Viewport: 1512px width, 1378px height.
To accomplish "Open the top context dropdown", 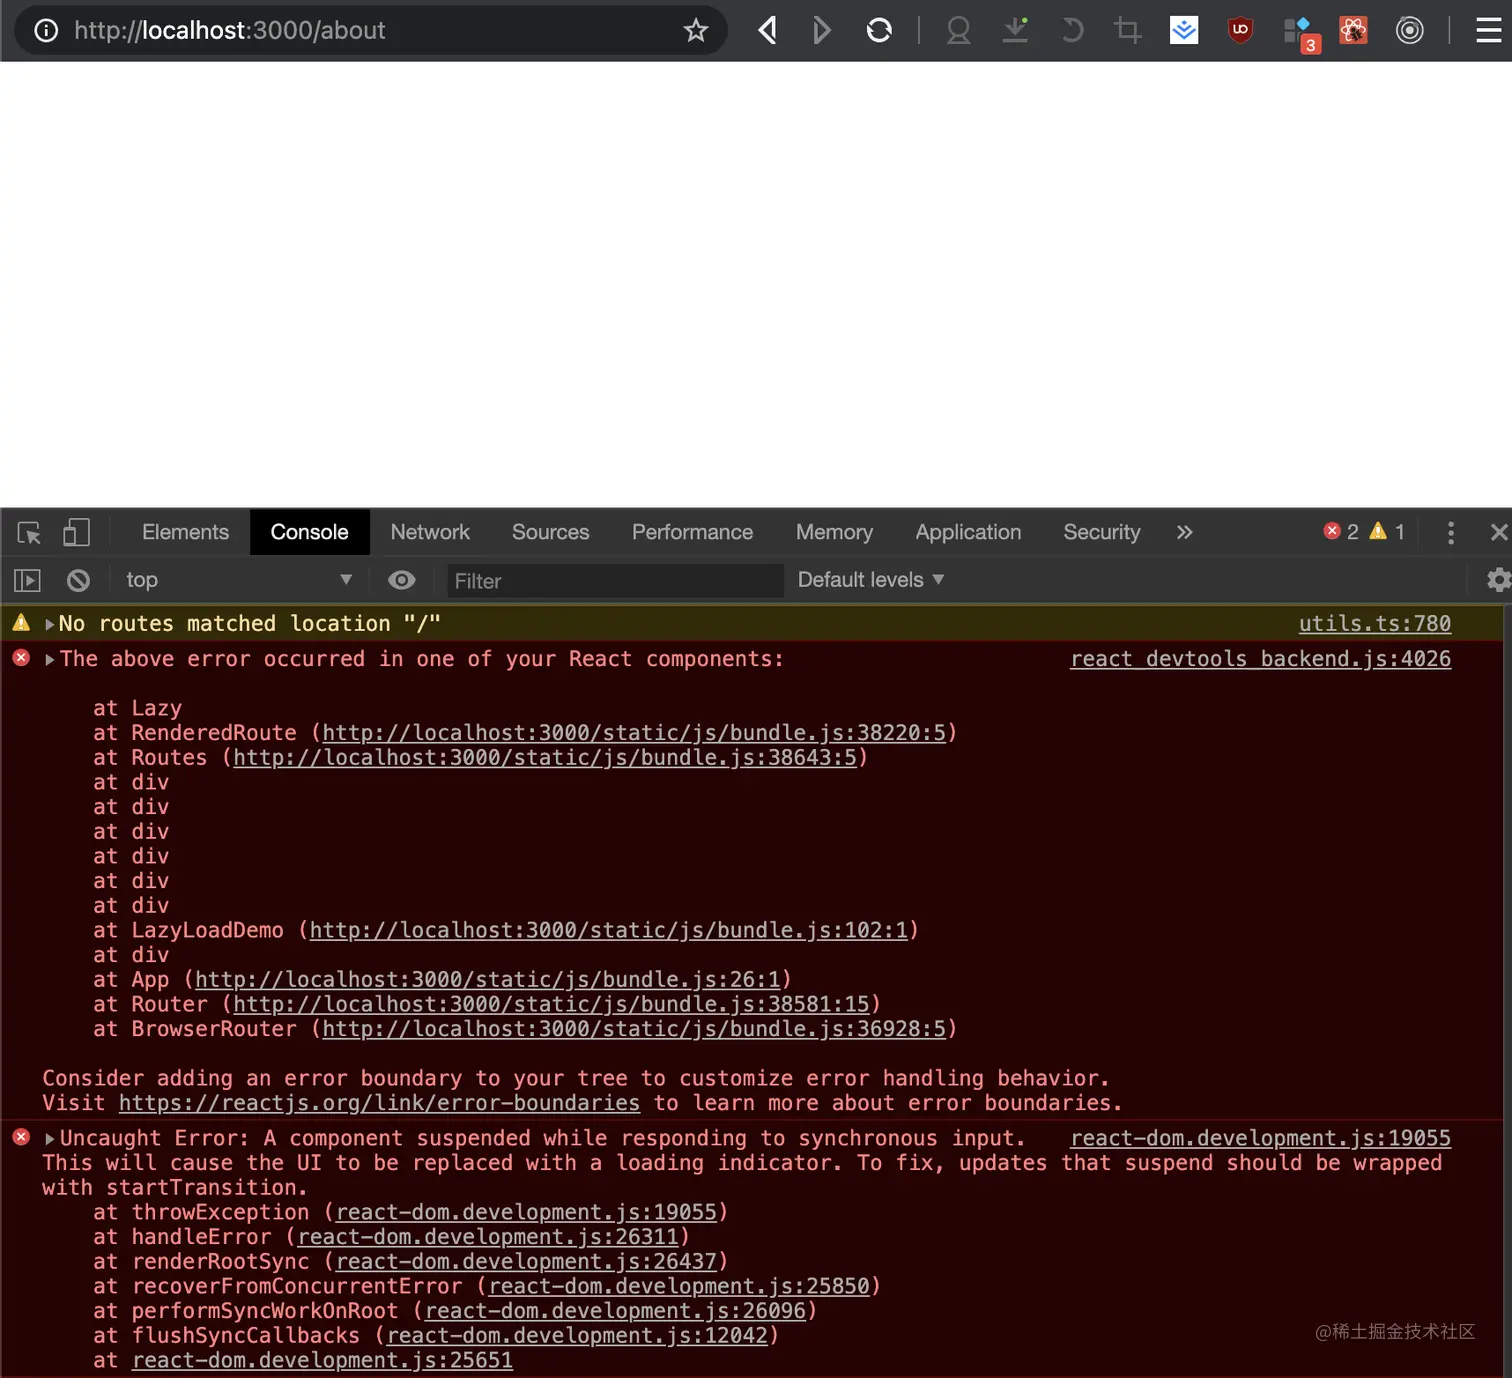I will [x=238, y=580].
